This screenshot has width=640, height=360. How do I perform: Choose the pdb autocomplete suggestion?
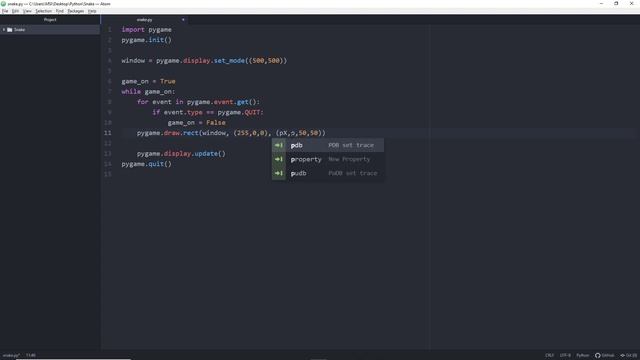pyautogui.click(x=328, y=145)
